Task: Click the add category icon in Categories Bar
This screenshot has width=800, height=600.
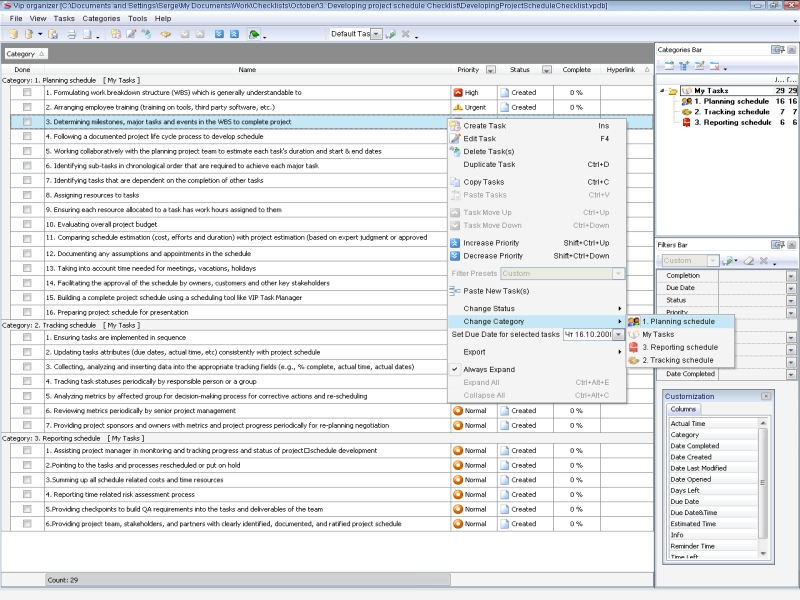Action: point(668,65)
